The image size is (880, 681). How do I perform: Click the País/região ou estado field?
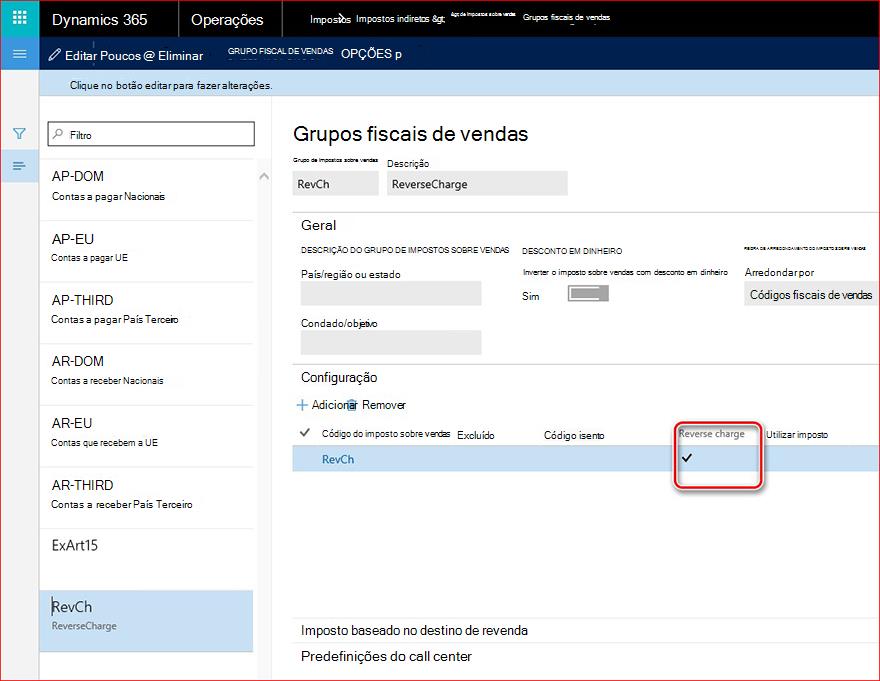(x=391, y=293)
